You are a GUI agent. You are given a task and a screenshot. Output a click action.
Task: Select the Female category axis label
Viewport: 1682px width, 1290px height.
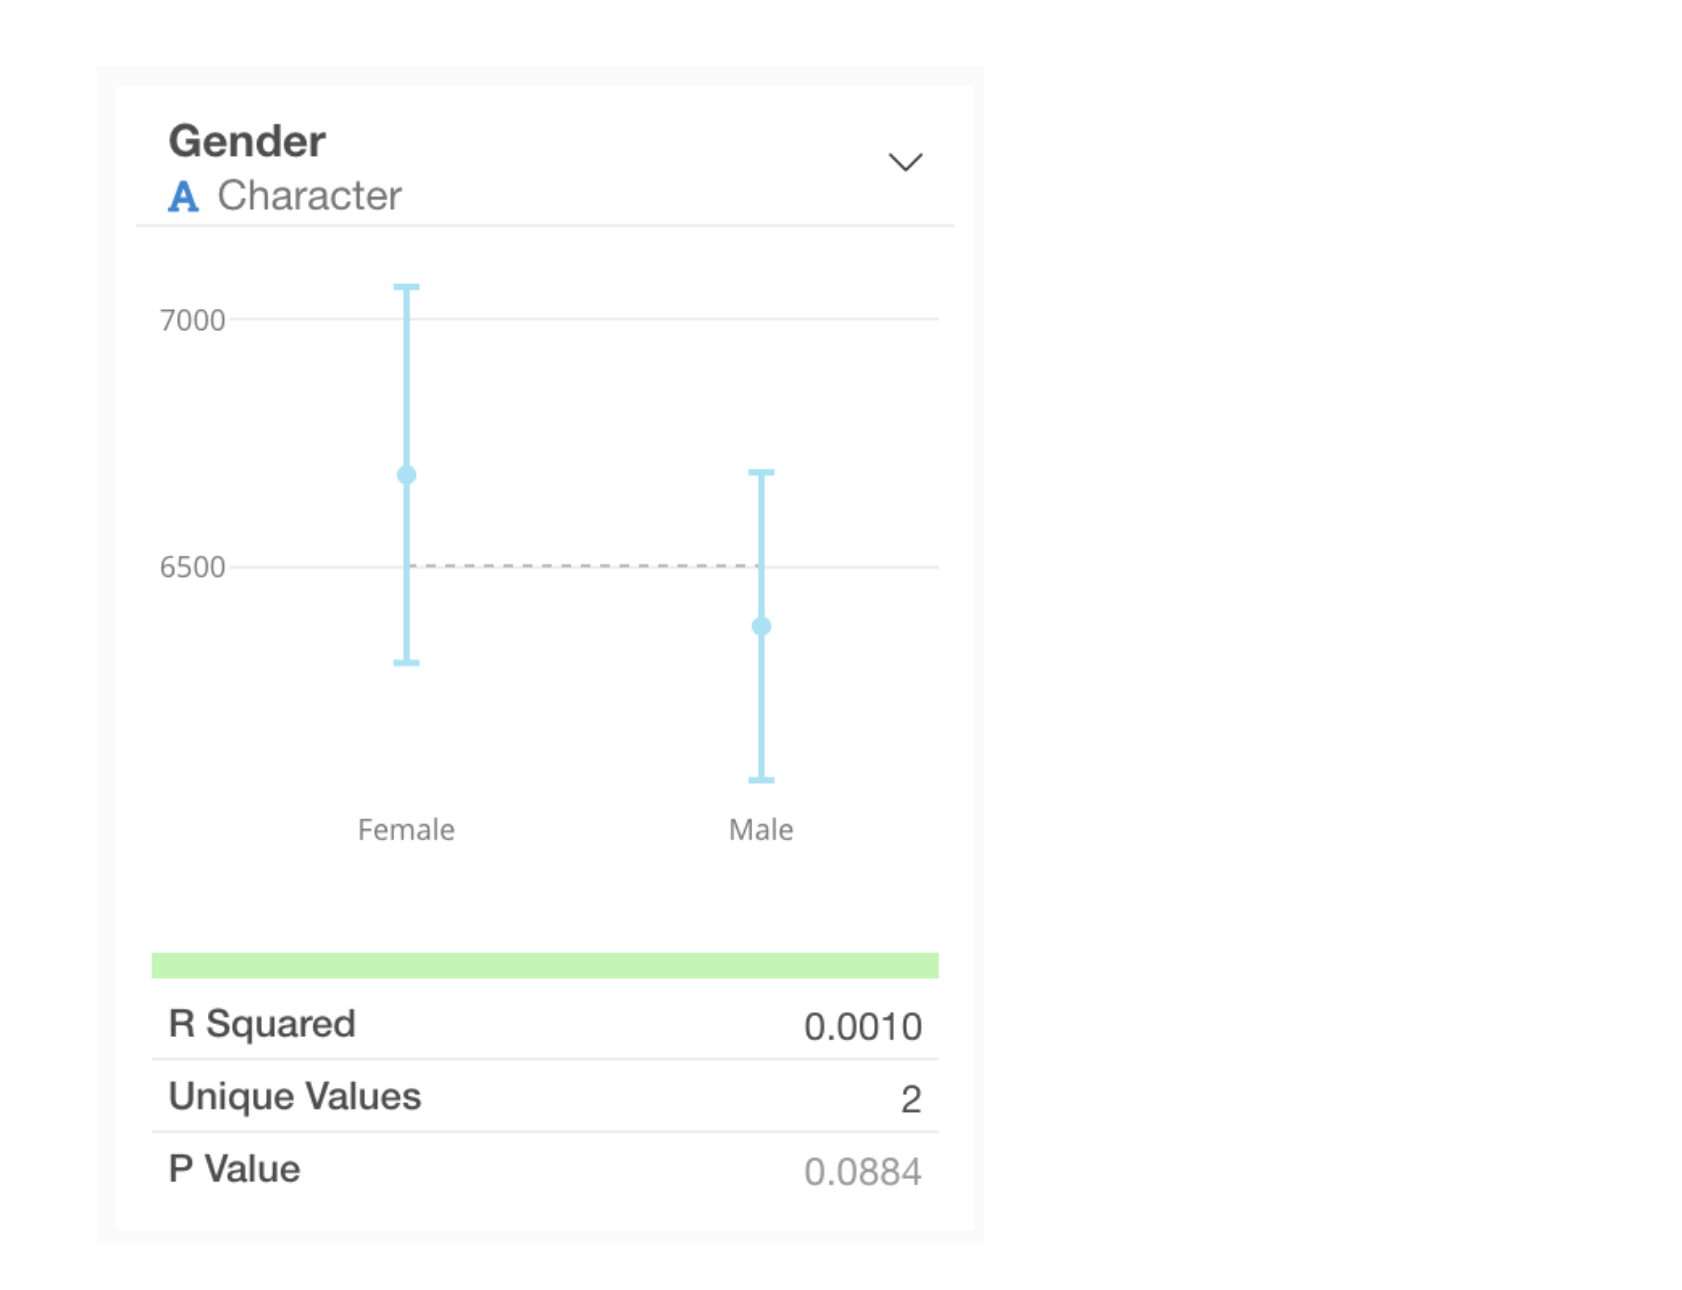[406, 830]
